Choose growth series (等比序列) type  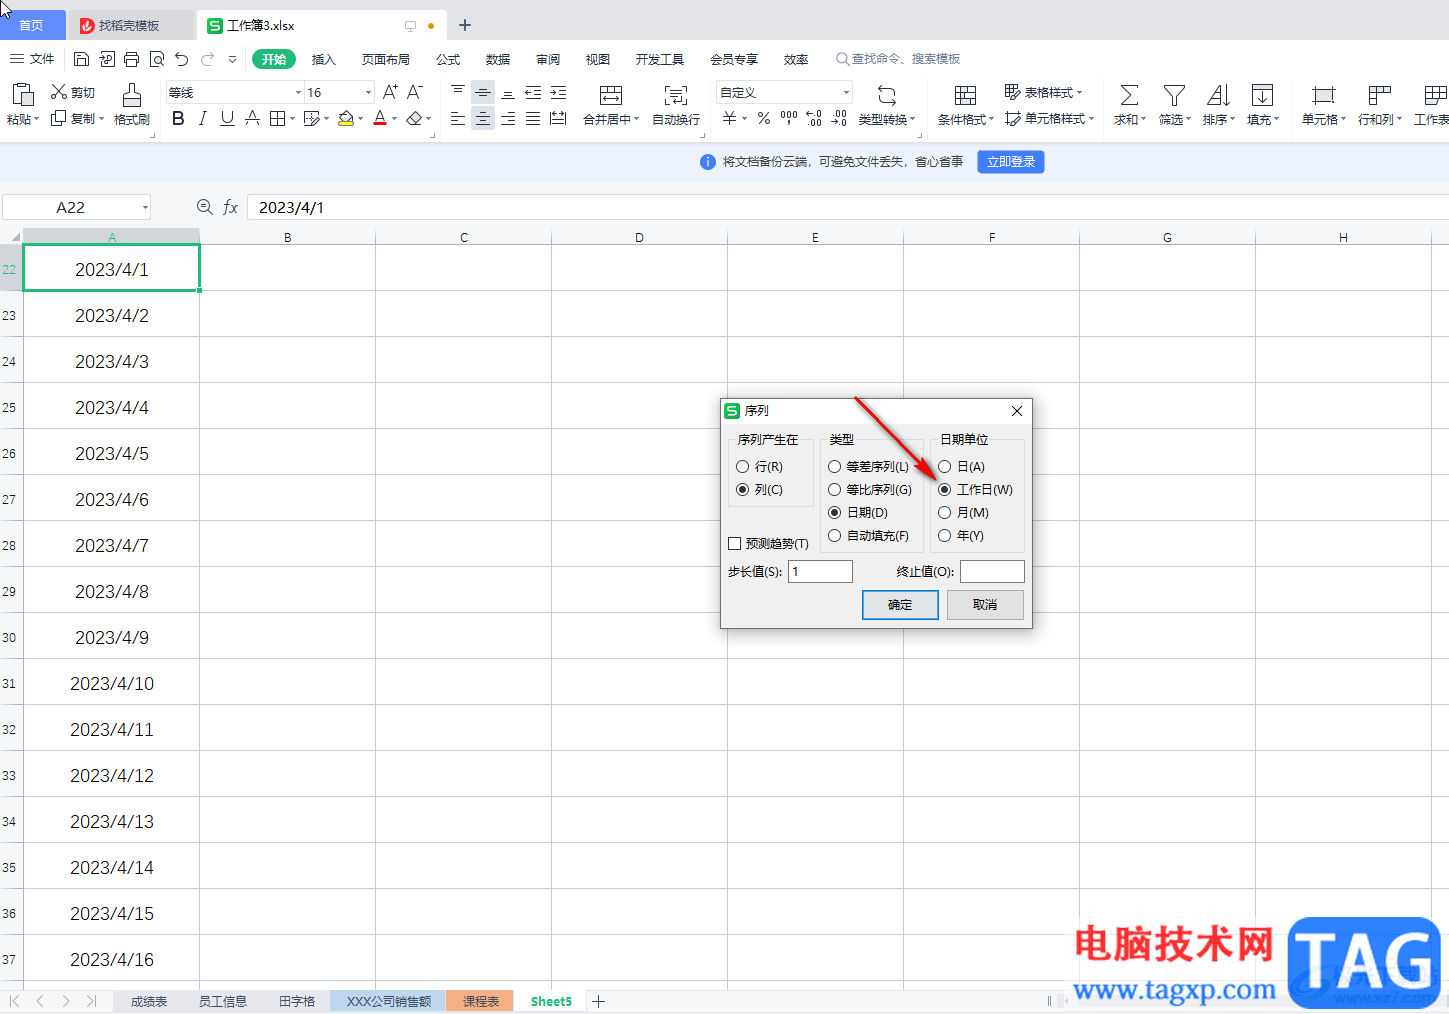tap(834, 490)
